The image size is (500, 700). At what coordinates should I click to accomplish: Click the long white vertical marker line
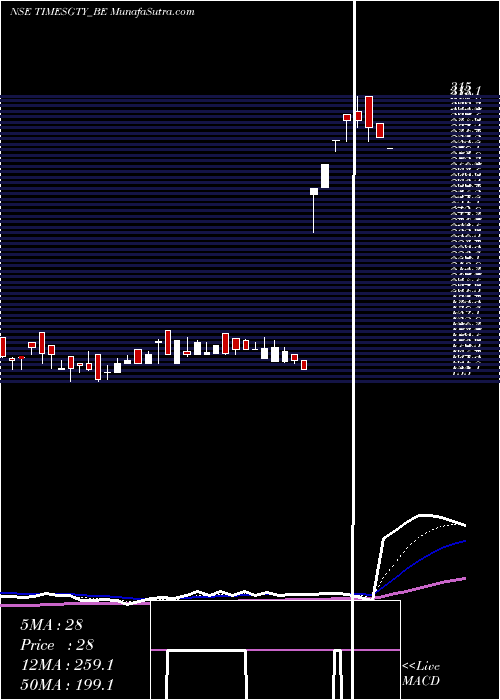pos(355,350)
